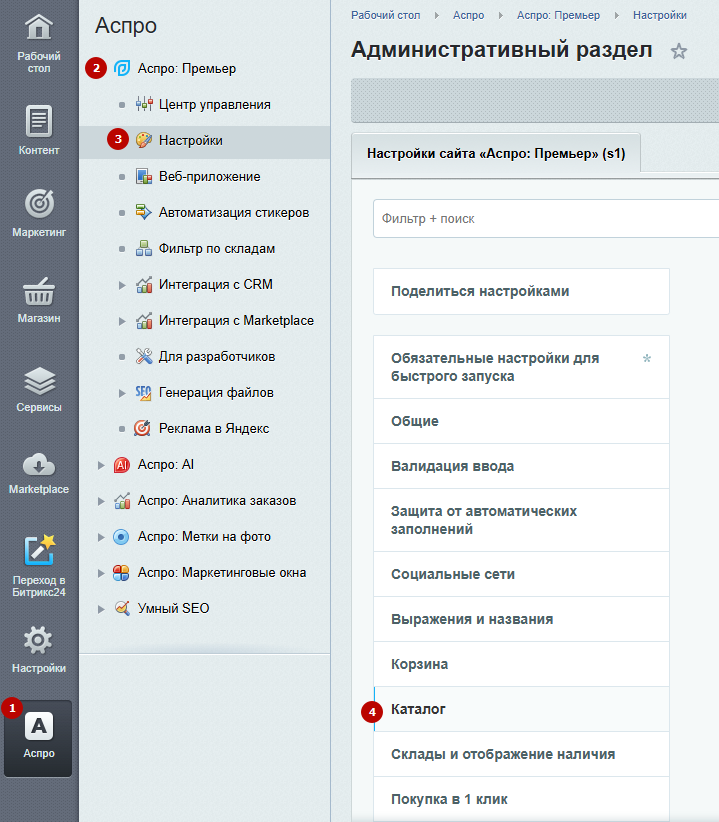The width and height of the screenshot is (719, 822).
Task: Focus the Фильтр + поиск input field
Action: click(x=546, y=219)
